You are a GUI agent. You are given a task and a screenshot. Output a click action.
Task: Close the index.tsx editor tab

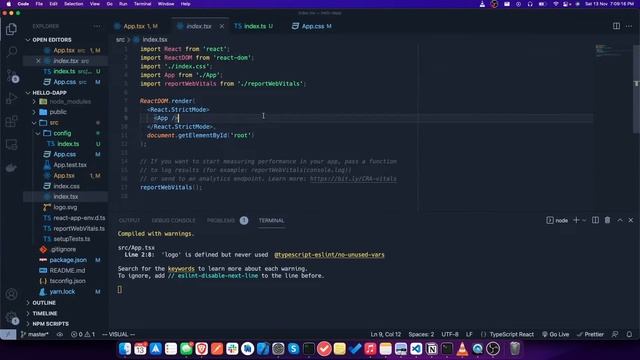pos(222,26)
